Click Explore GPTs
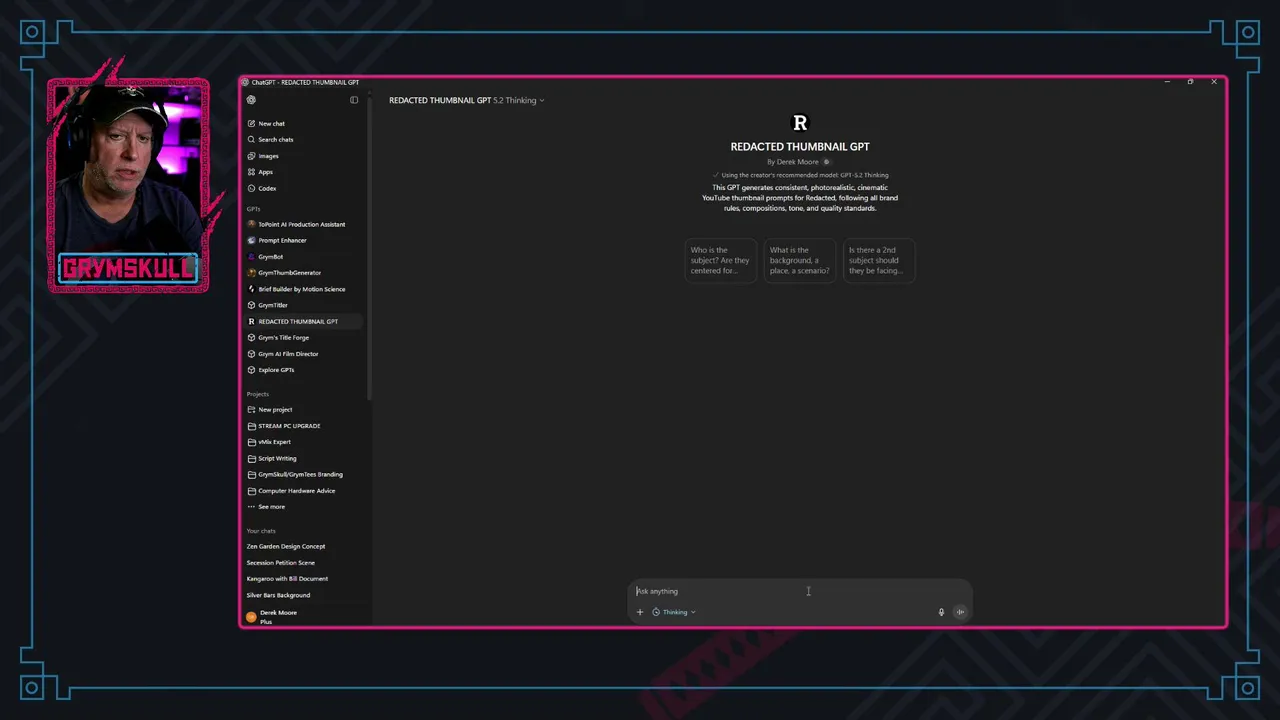Screen dimensions: 1280x720 [x=303, y=370]
